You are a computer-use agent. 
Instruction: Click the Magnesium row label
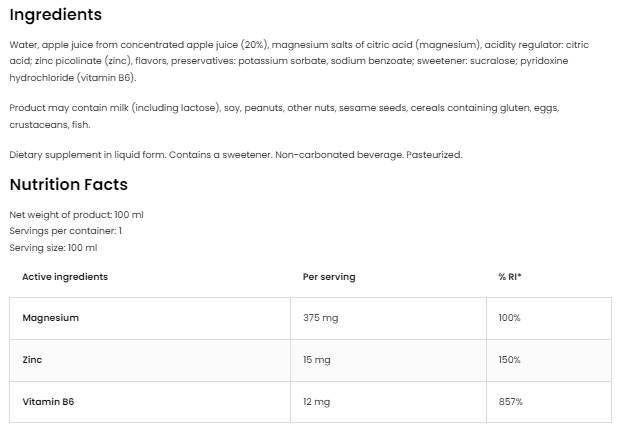pyautogui.click(x=50, y=318)
